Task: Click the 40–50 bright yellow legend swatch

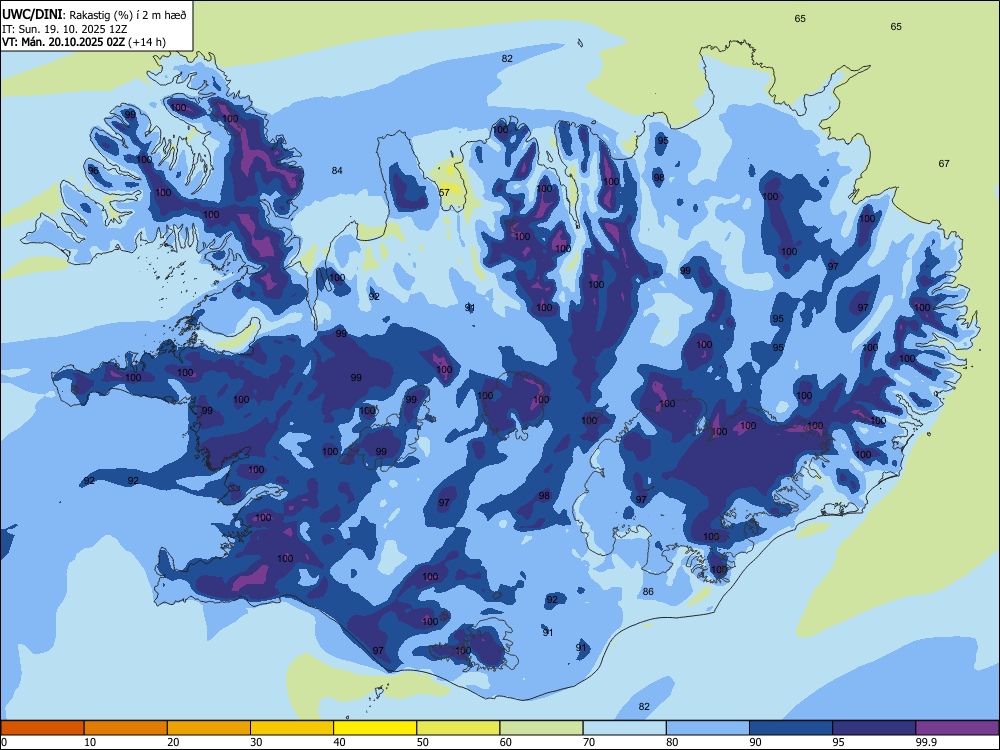Action: [x=375, y=728]
